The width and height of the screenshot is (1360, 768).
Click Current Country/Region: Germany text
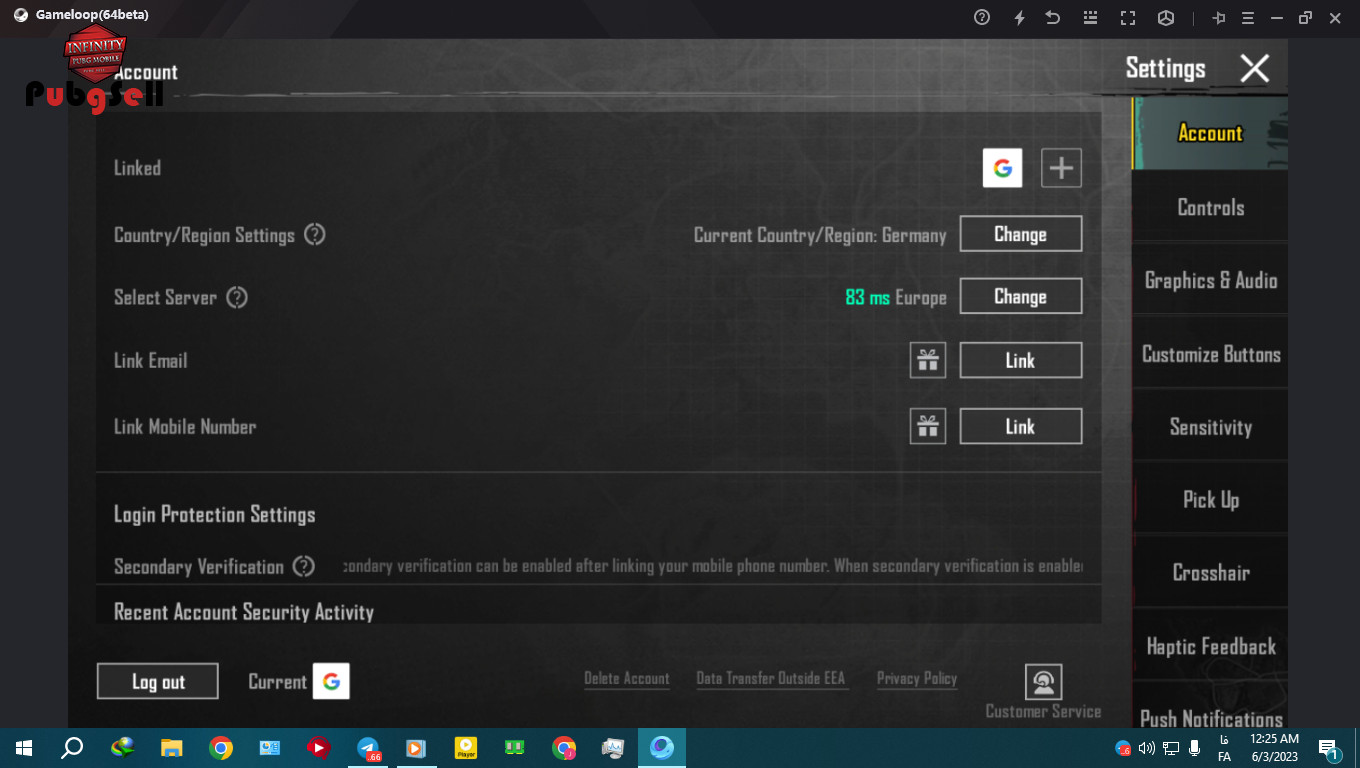point(820,235)
